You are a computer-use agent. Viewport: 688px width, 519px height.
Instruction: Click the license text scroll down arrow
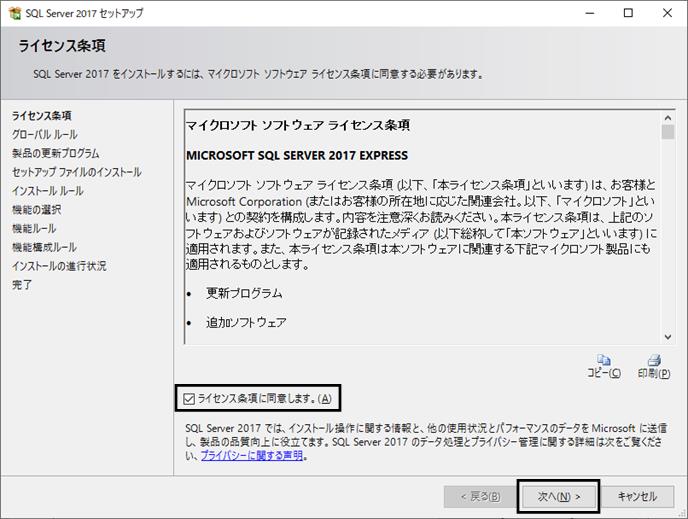pos(668,337)
